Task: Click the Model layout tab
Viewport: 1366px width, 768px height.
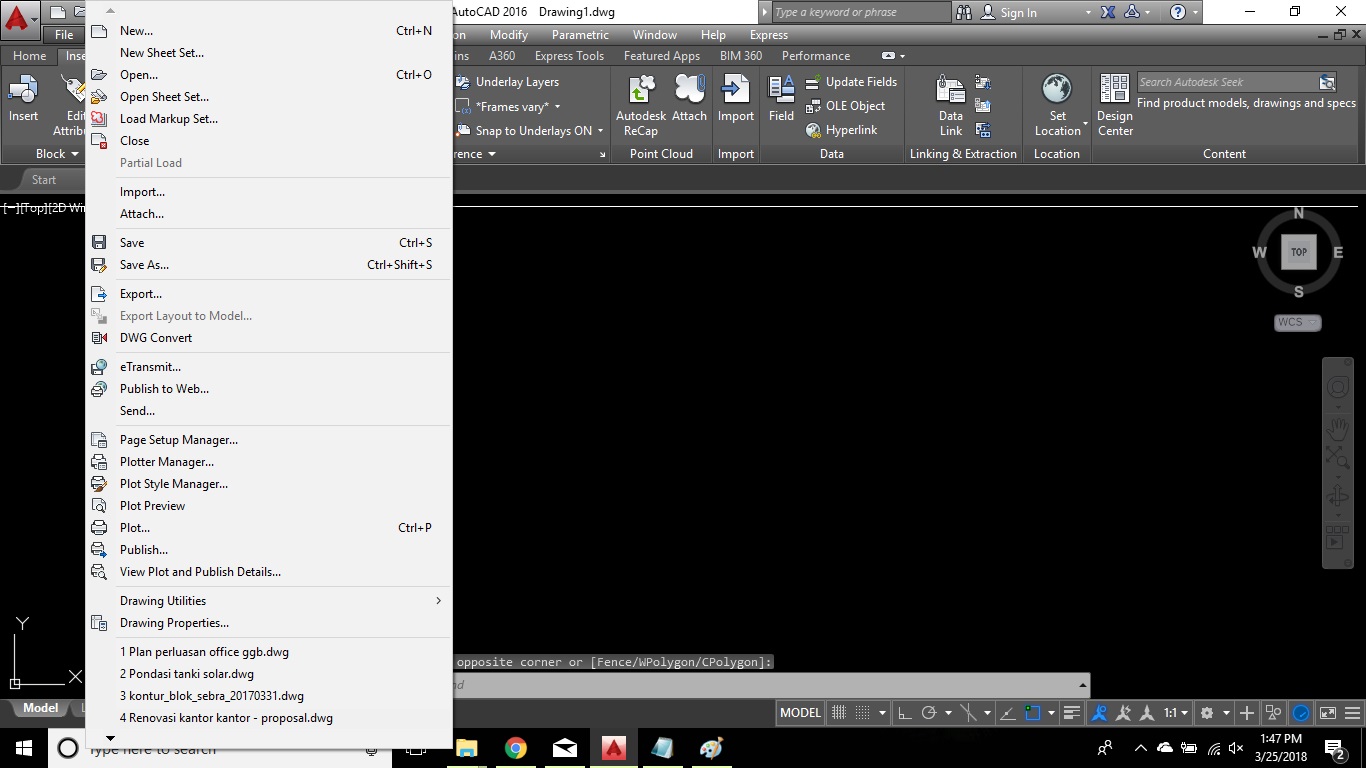Action: tap(40, 708)
